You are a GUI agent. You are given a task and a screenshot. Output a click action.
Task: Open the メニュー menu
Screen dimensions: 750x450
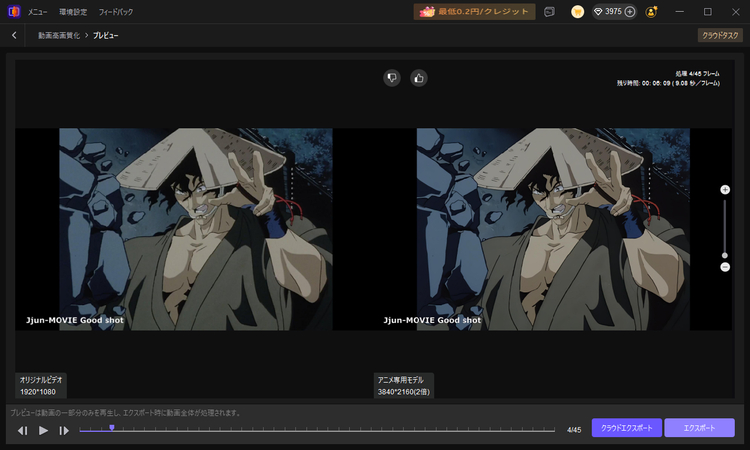pos(37,12)
